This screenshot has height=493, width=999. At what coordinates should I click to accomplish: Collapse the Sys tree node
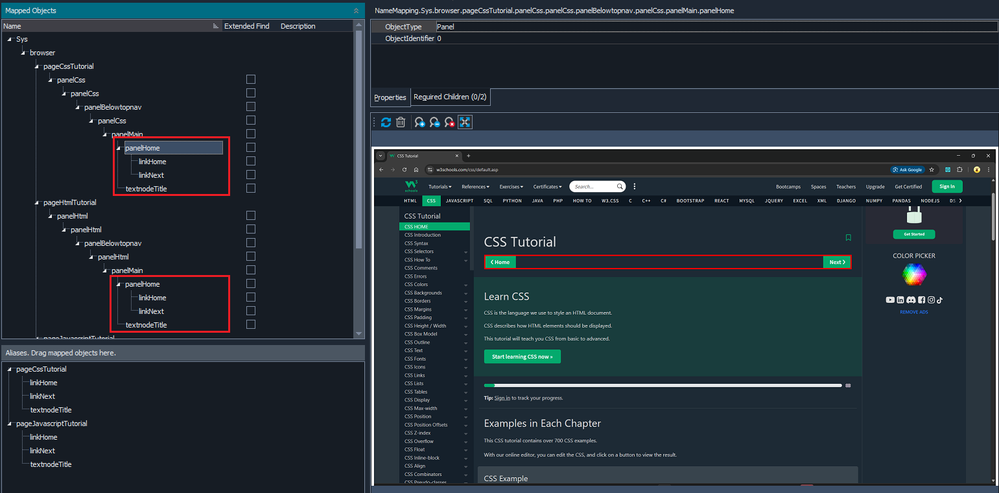pos(9,39)
